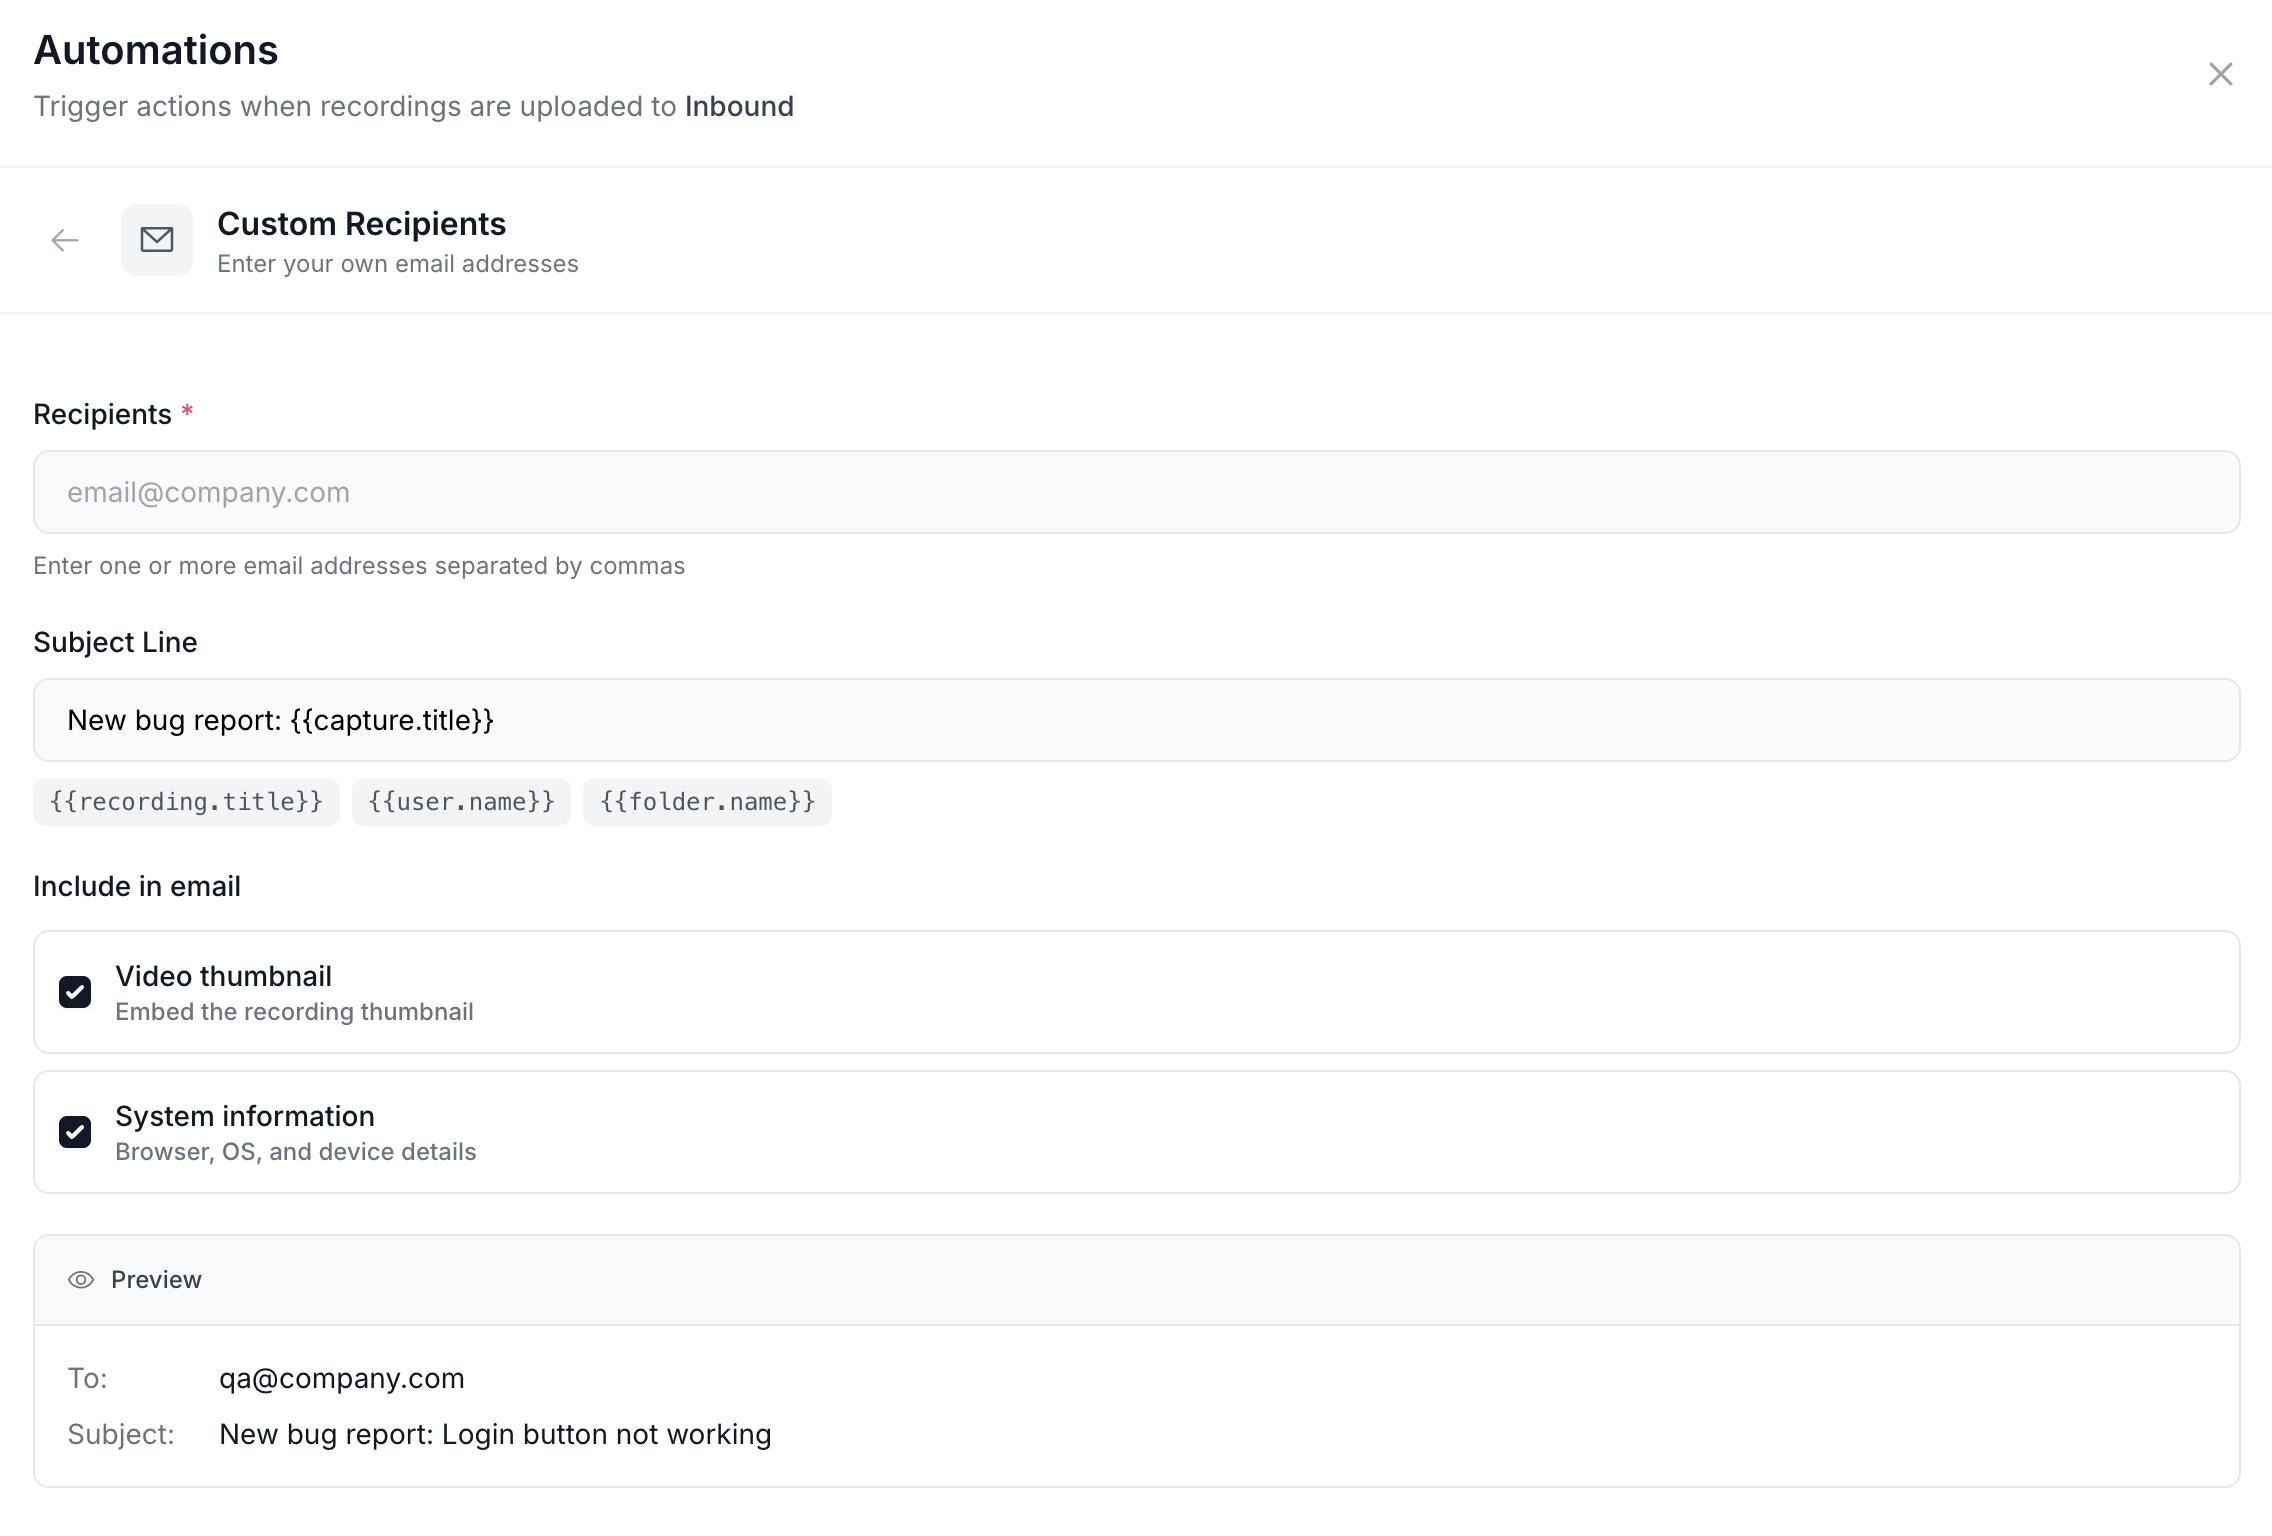Click the Subject Line text field
This screenshot has width=2272, height=1536.
(x=1136, y=720)
